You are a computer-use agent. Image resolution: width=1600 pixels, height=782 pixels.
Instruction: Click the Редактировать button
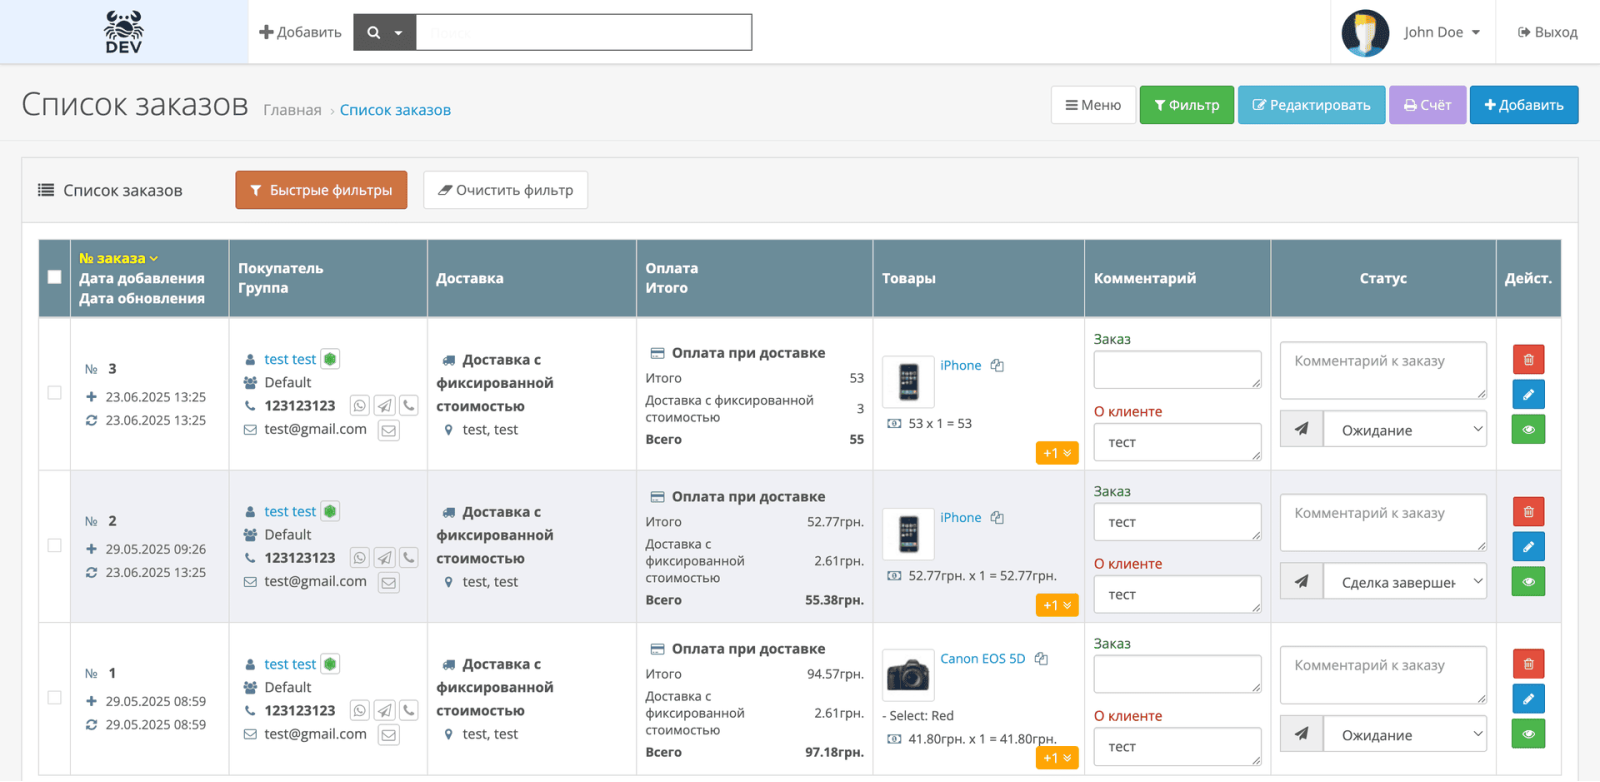[x=1311, y=105]
